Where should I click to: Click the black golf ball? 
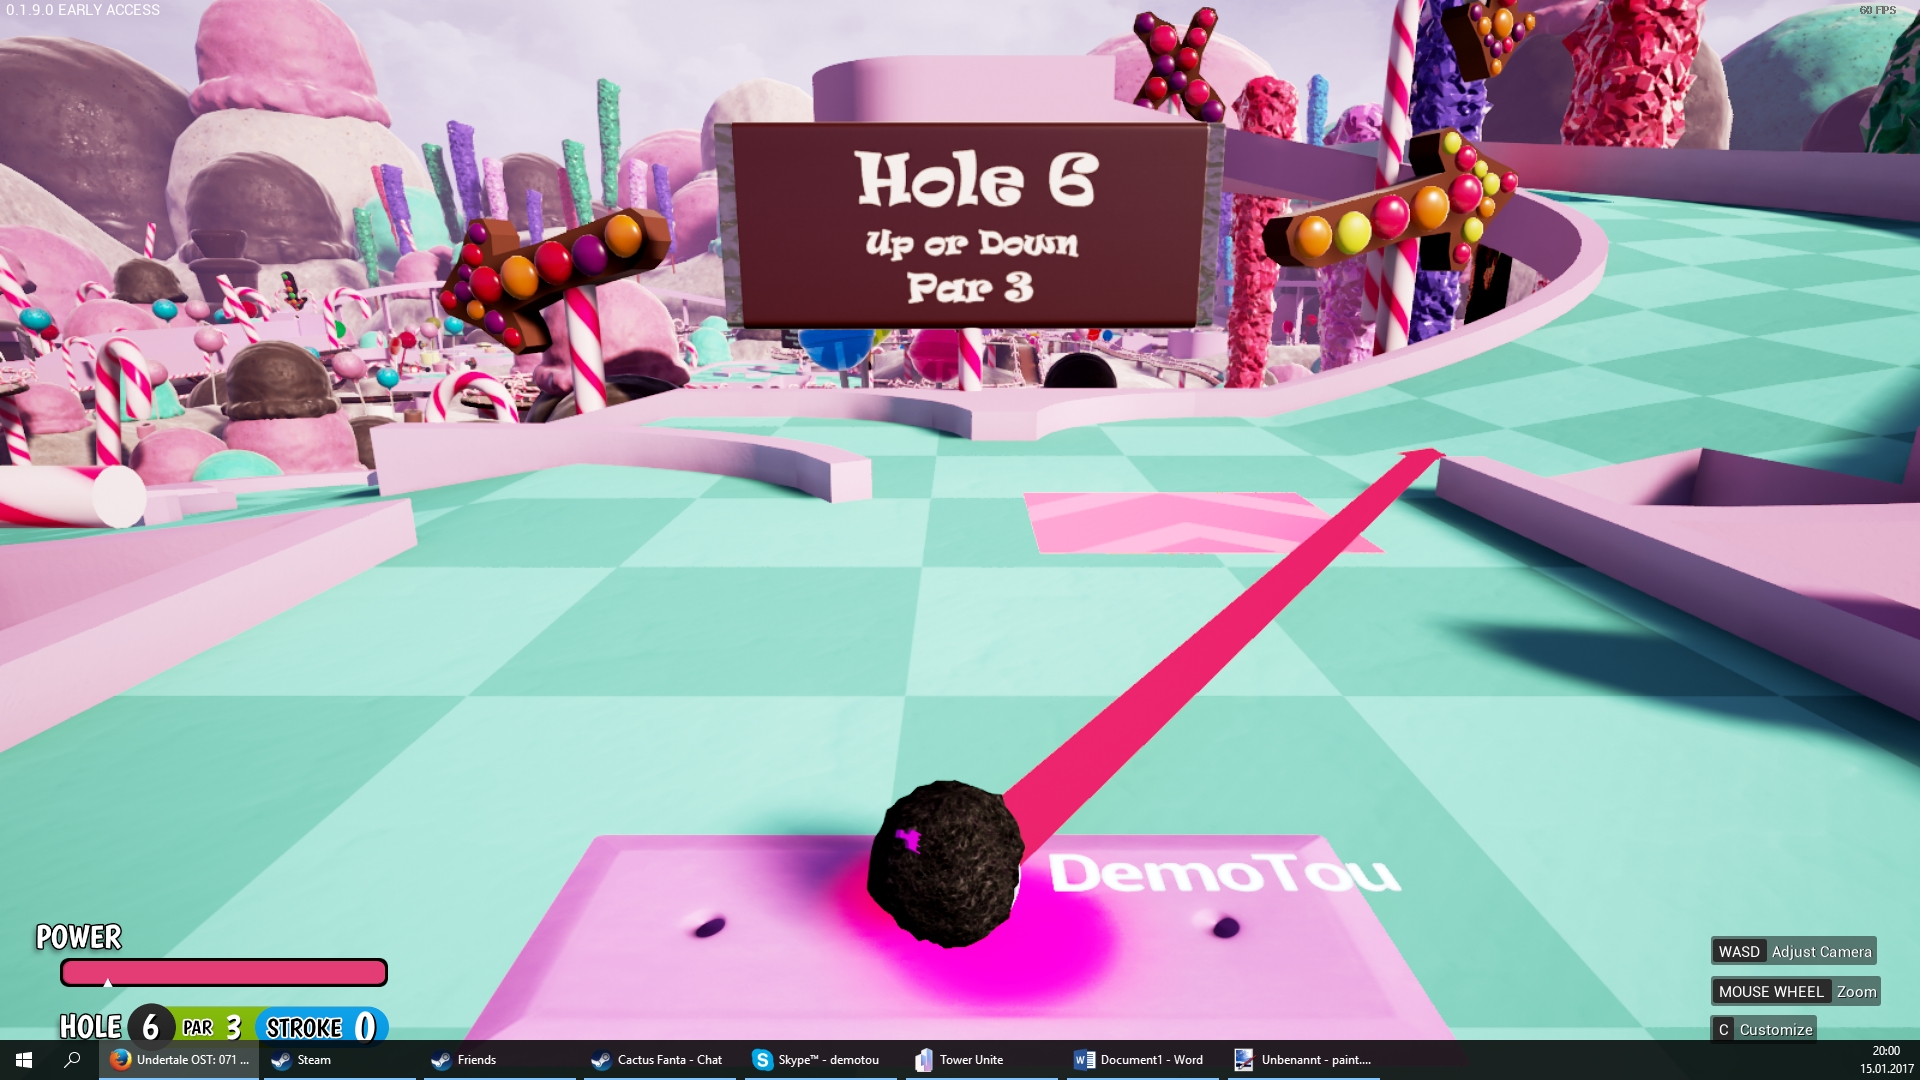pyautogui.click(x=945, y=864)
